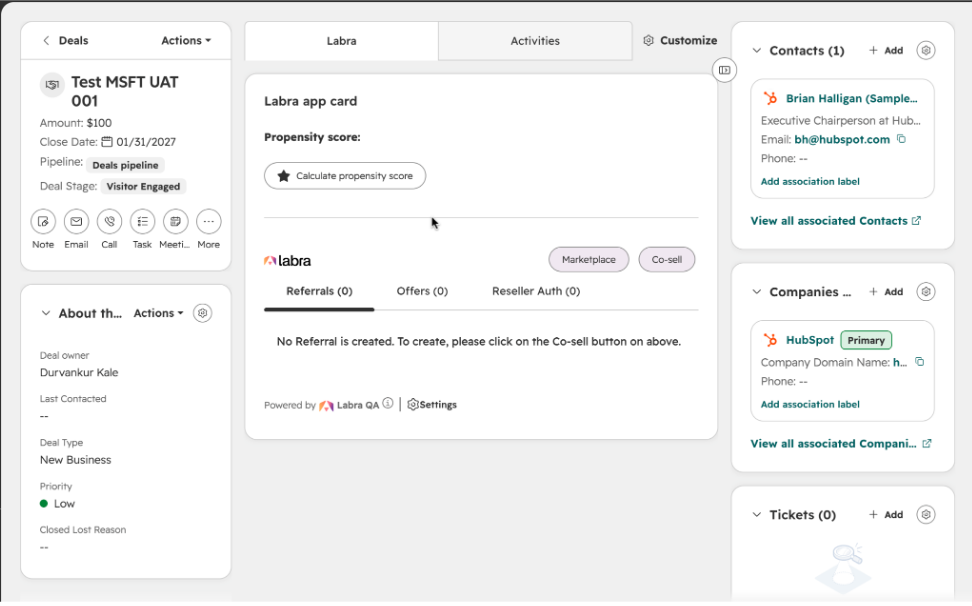Copy Brian Halligan's email address icon
Viewport: 972px width, 606px height.
coord(901,139)
